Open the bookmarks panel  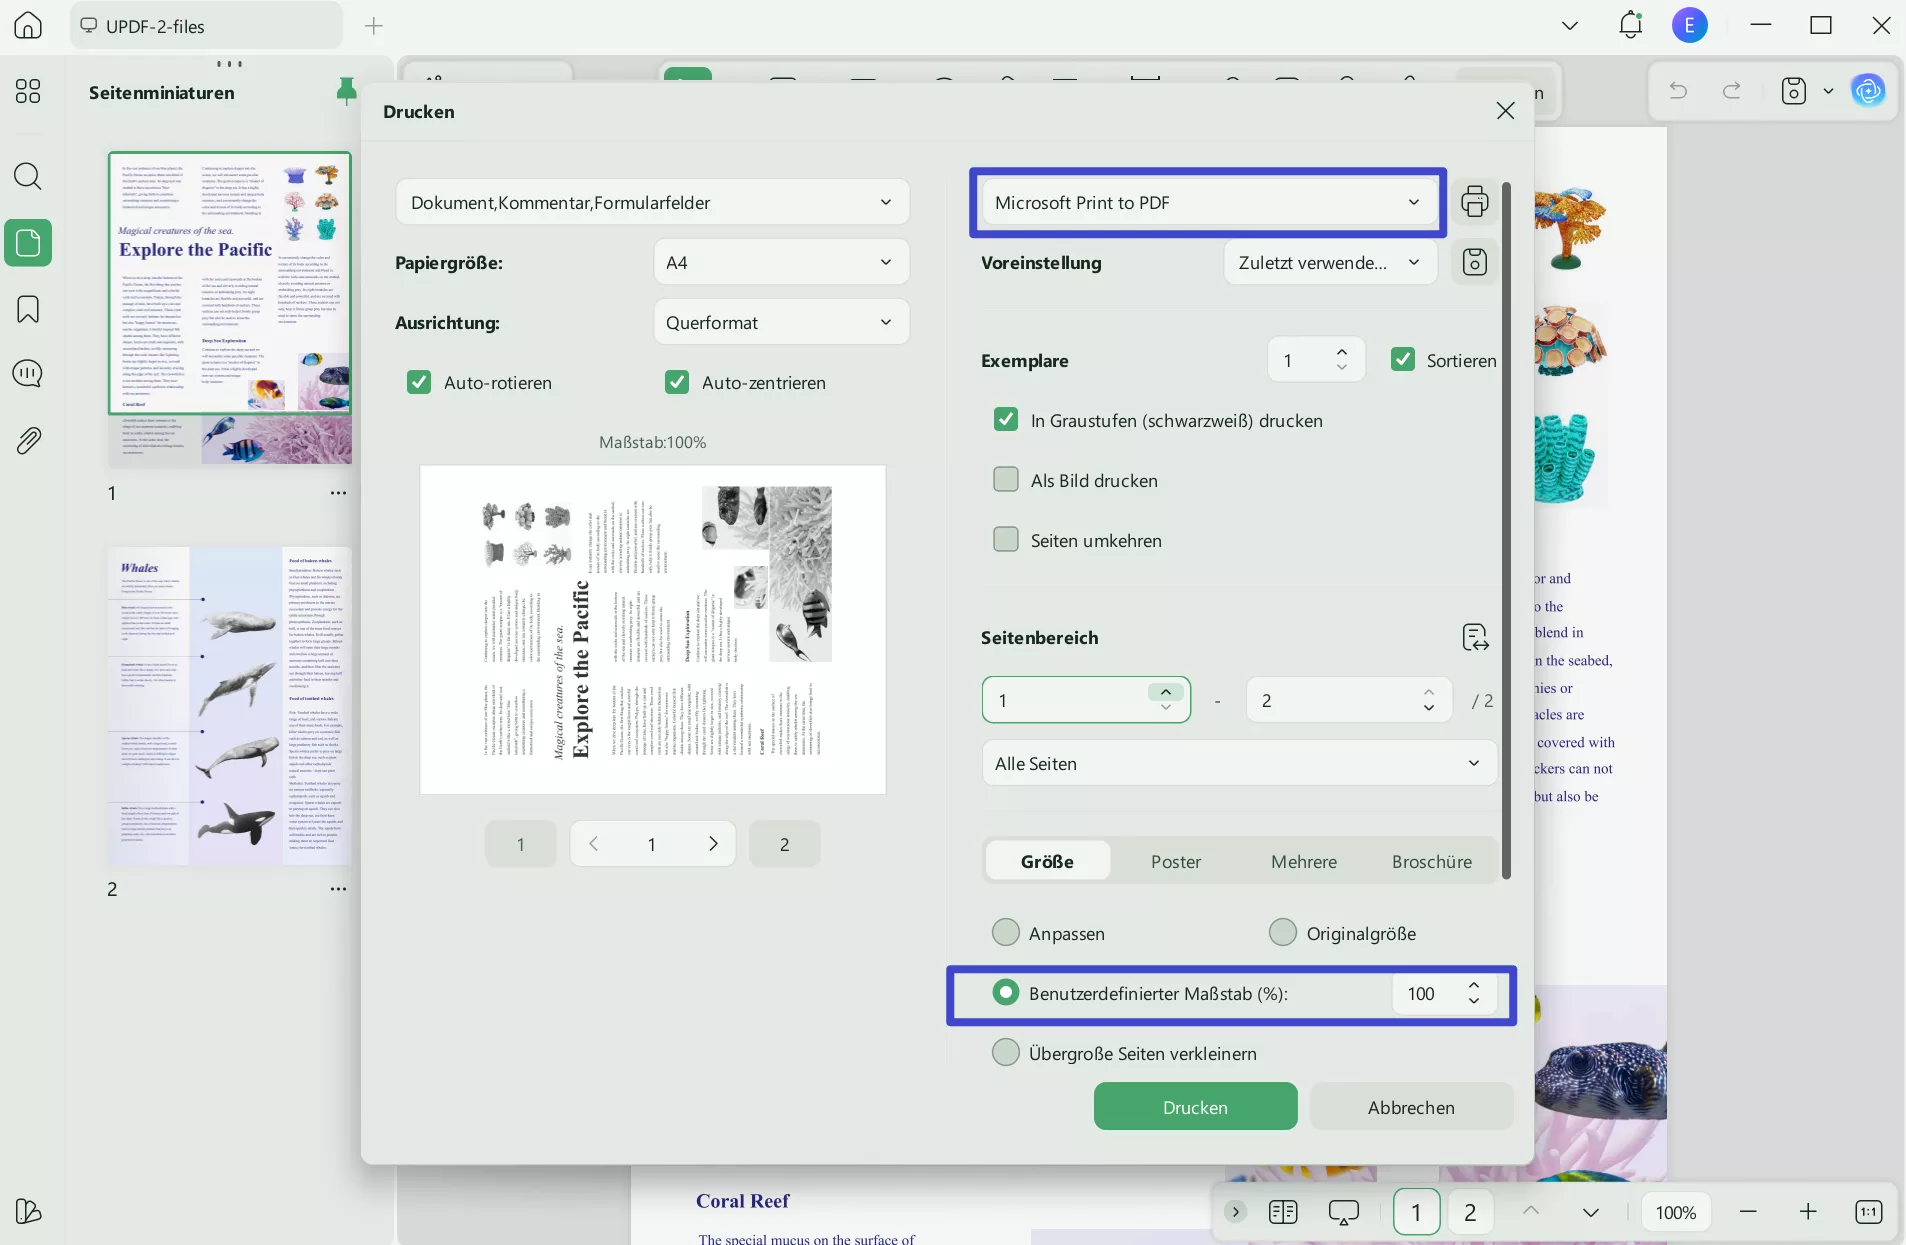28,309
